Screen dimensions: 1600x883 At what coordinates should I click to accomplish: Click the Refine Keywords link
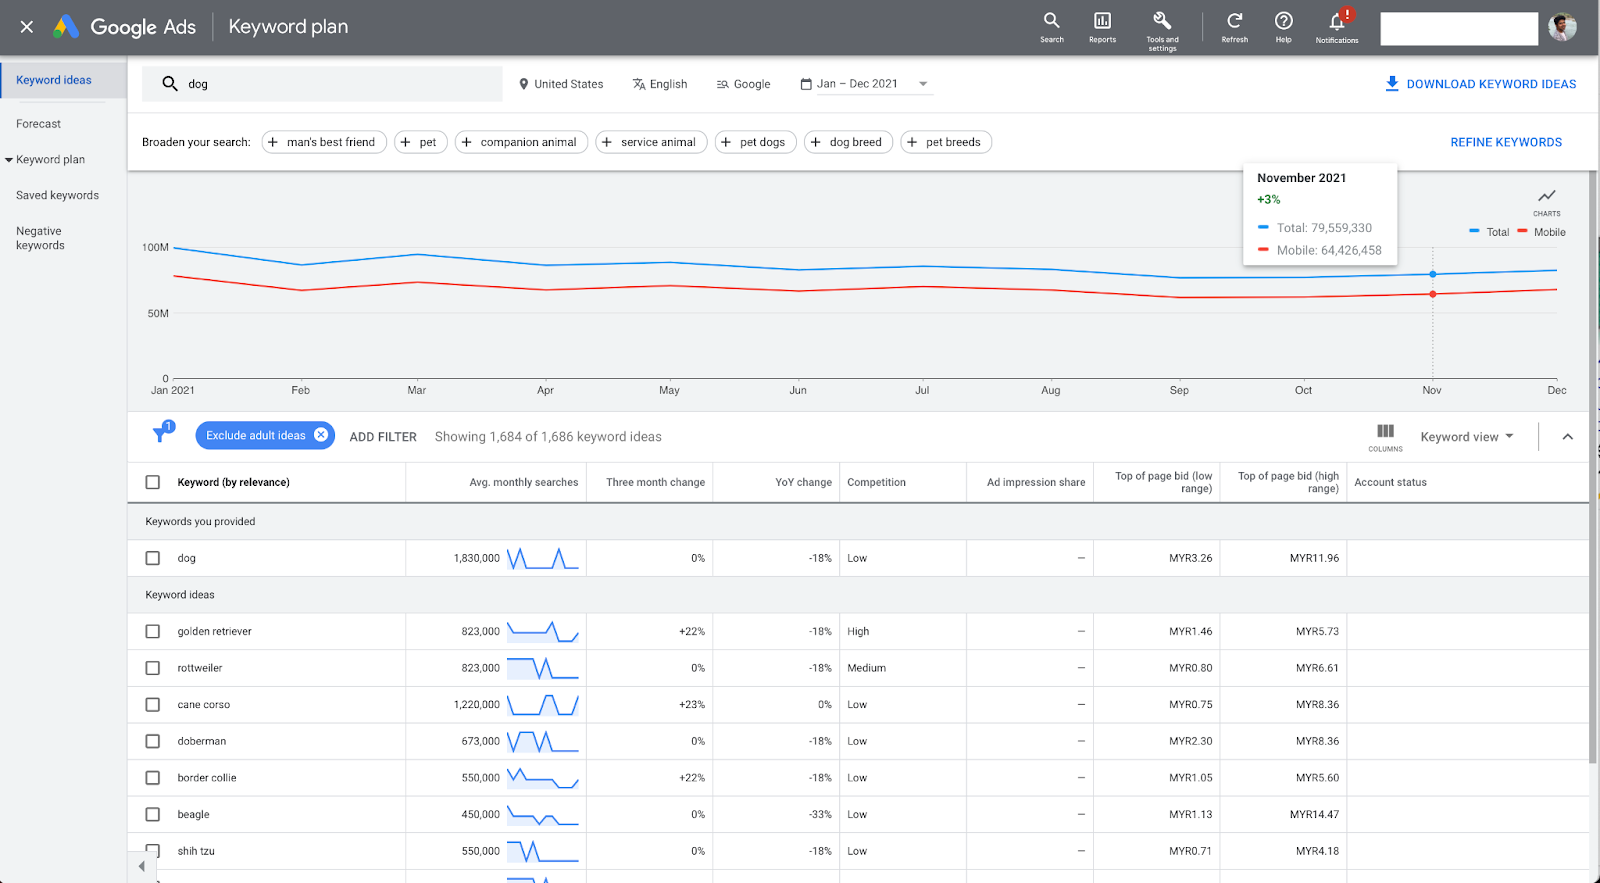click(x=1505, y=142)
